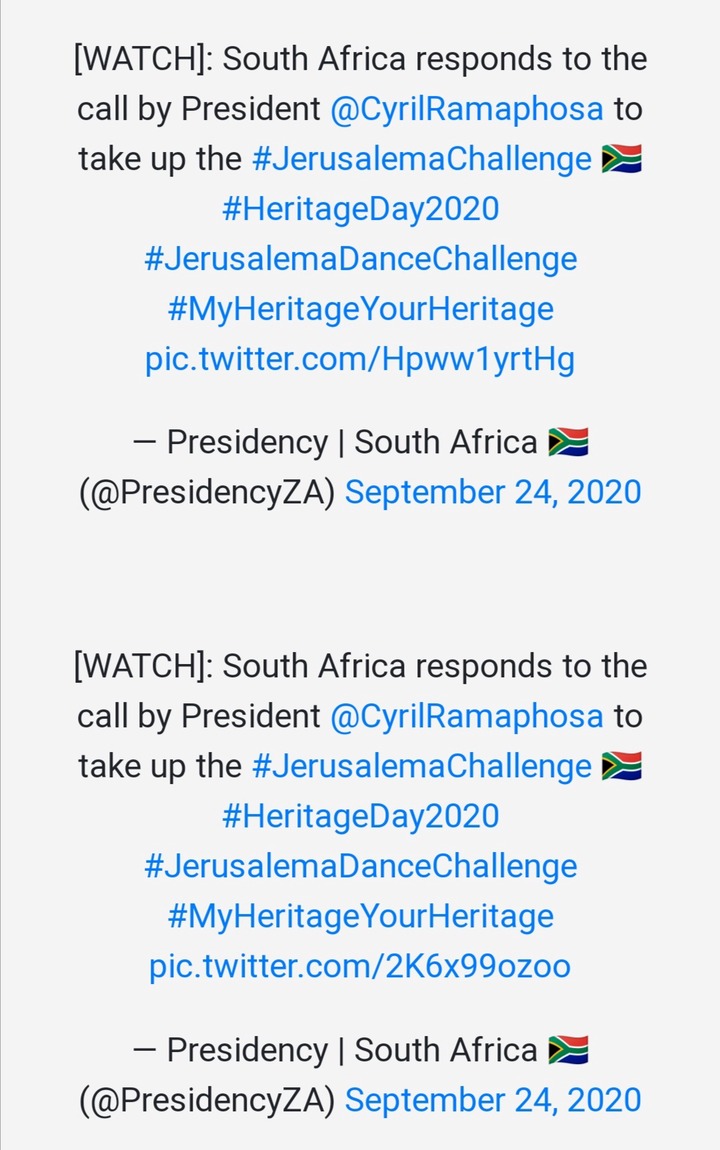Click South Africa flag emoji after second #JerusalemaChallenge
The image size is (720, 1150).
[x=622, y=766]
